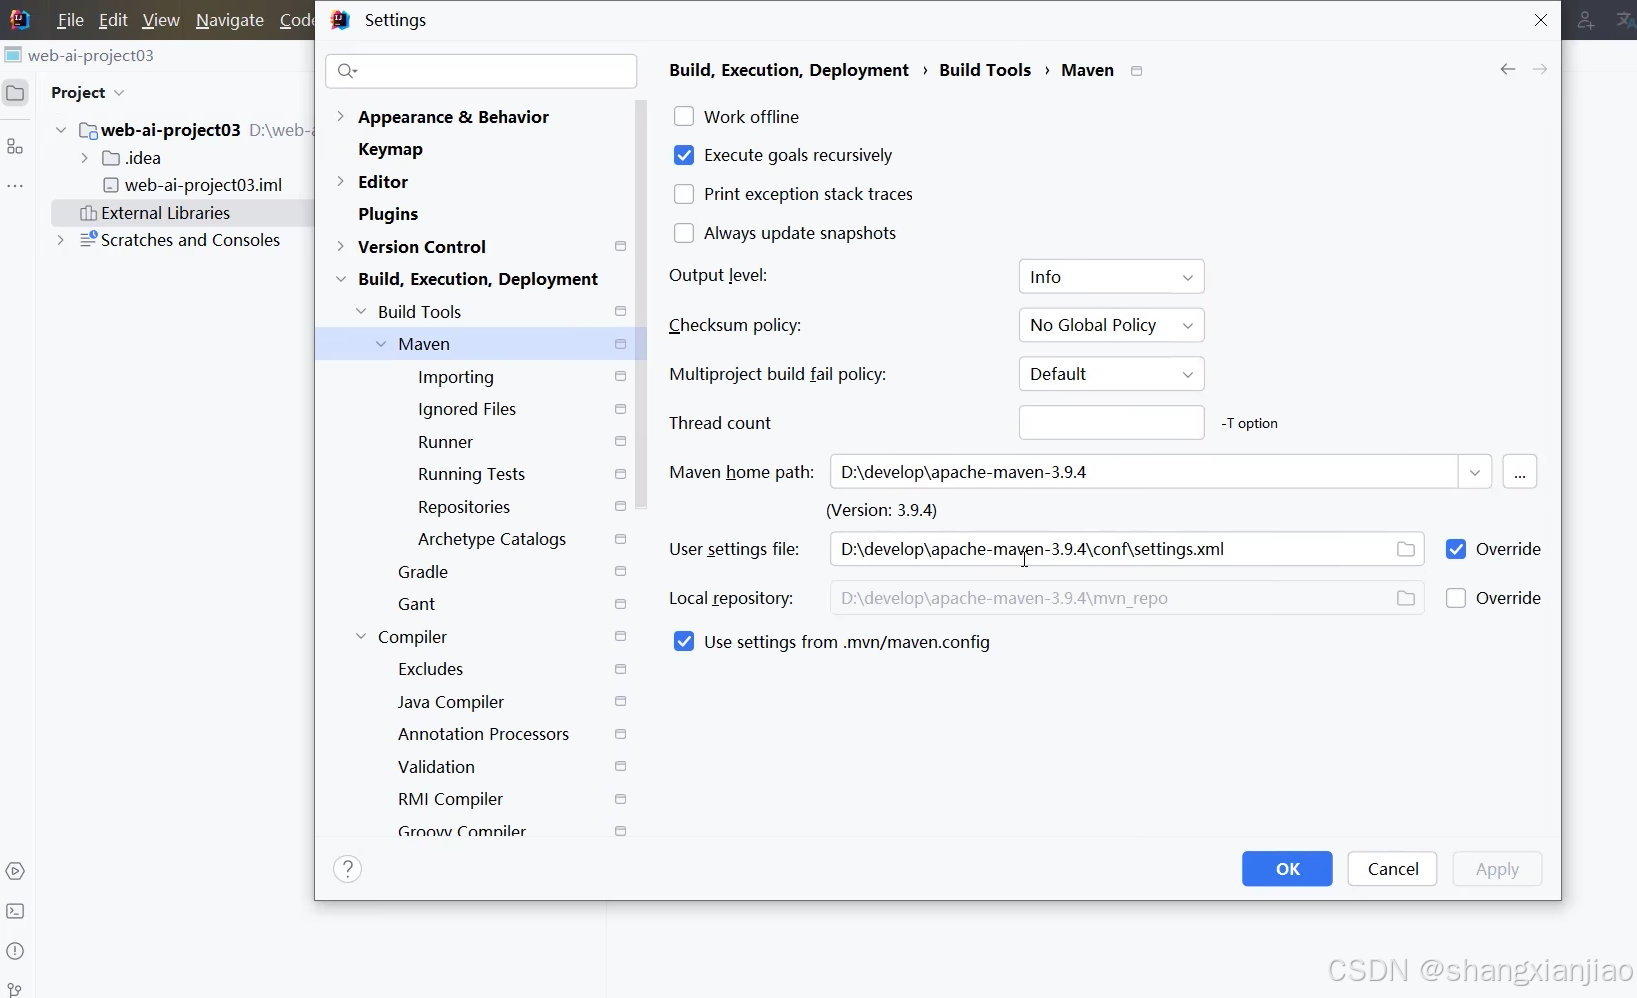
Task: Open the File menu
Action: [x=70, y=20]
